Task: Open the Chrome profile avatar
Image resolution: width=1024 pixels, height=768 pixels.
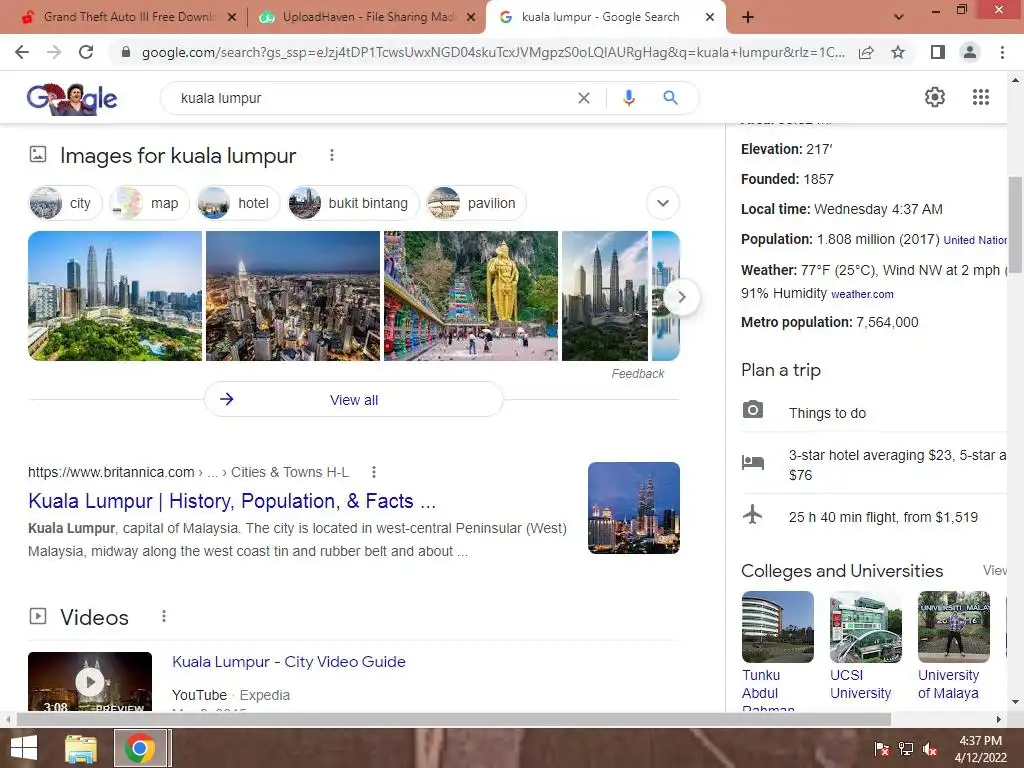Action: [970, 52]
